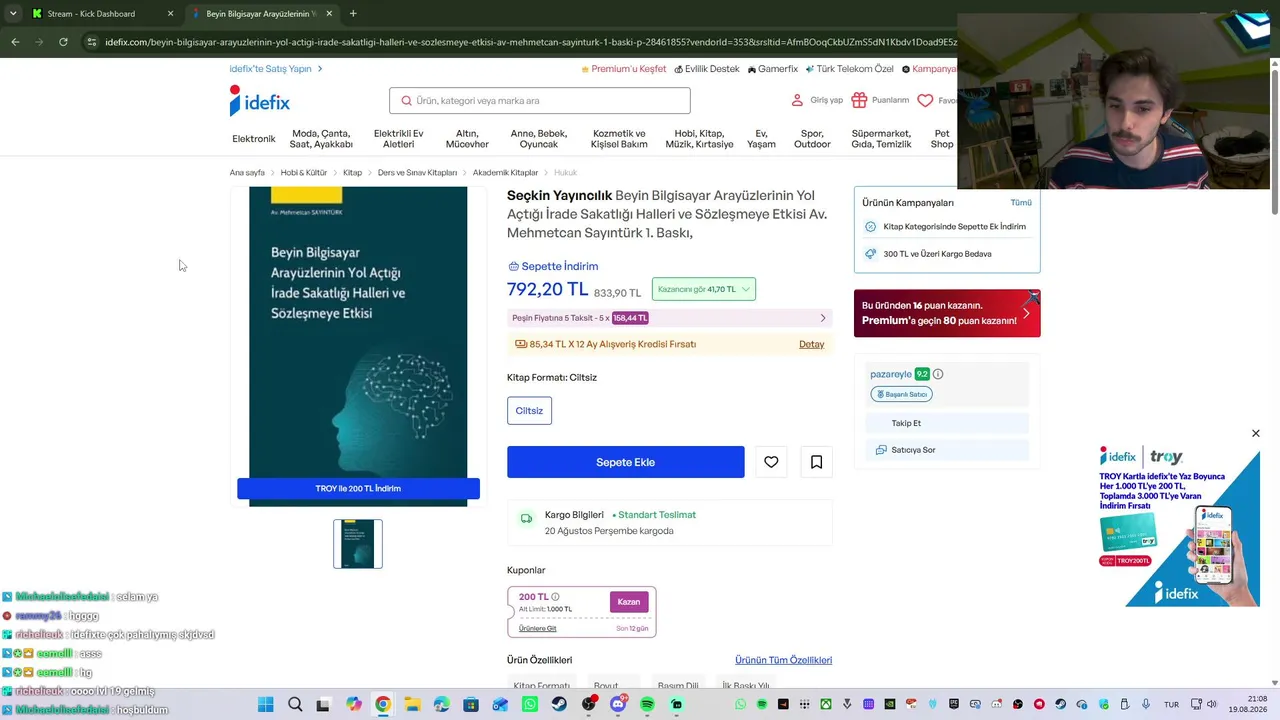Open Microsoft Edge from the taskbar
The image size is (1280, 720).
(441, 705)
